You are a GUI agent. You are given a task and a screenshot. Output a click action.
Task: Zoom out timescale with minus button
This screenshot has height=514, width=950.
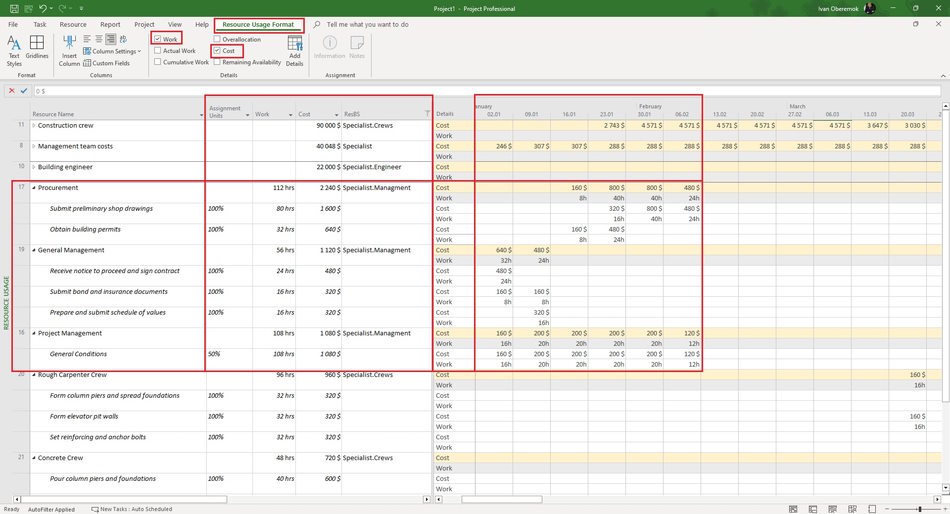888,509
